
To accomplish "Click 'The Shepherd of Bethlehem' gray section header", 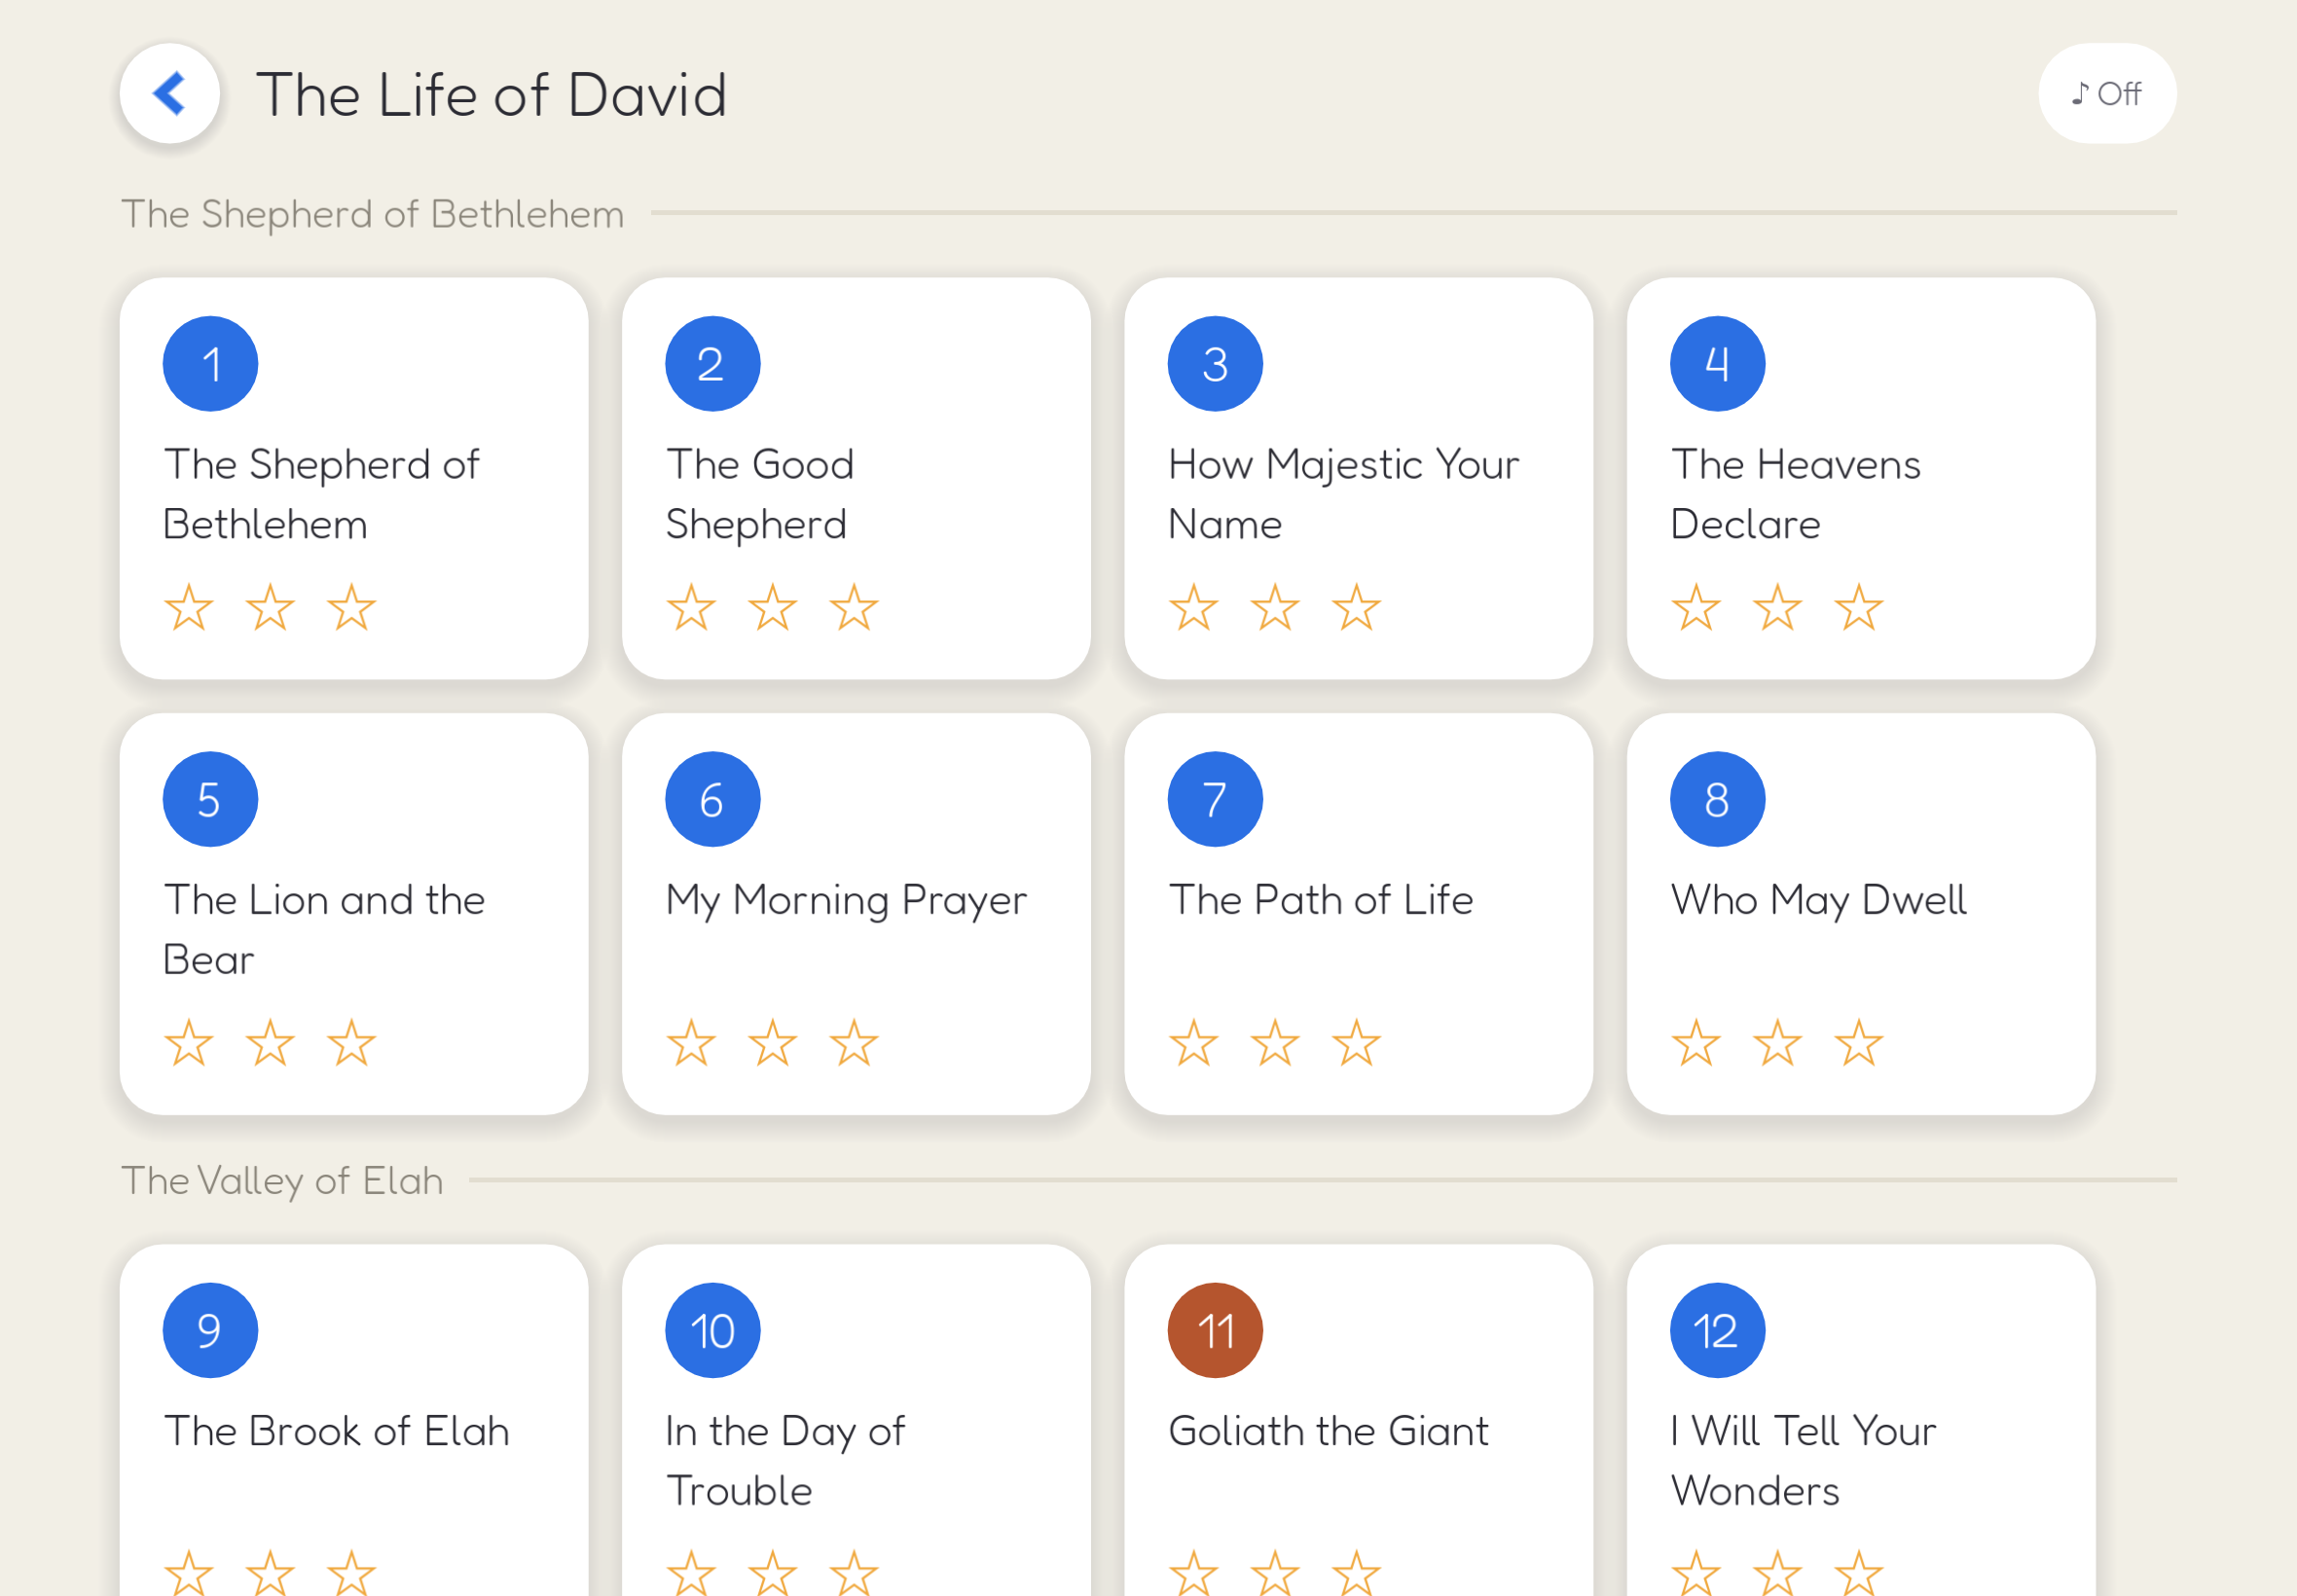I will click(373, 215).
